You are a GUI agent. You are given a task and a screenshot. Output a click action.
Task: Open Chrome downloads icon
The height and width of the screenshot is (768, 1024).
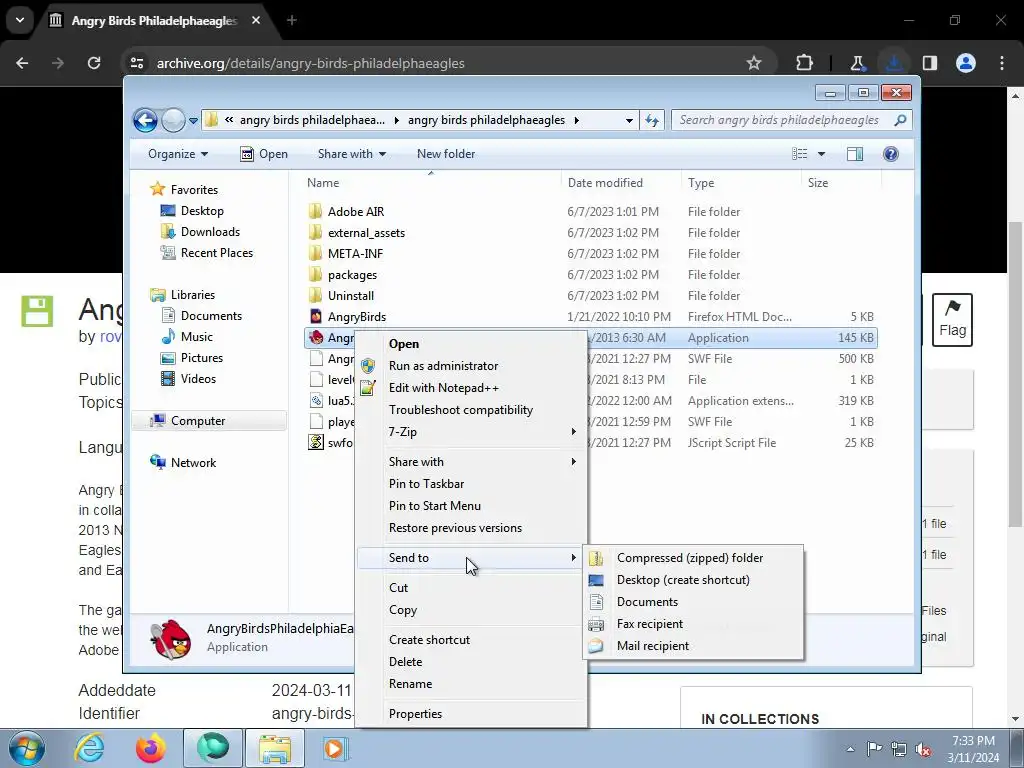pos(894,63)
